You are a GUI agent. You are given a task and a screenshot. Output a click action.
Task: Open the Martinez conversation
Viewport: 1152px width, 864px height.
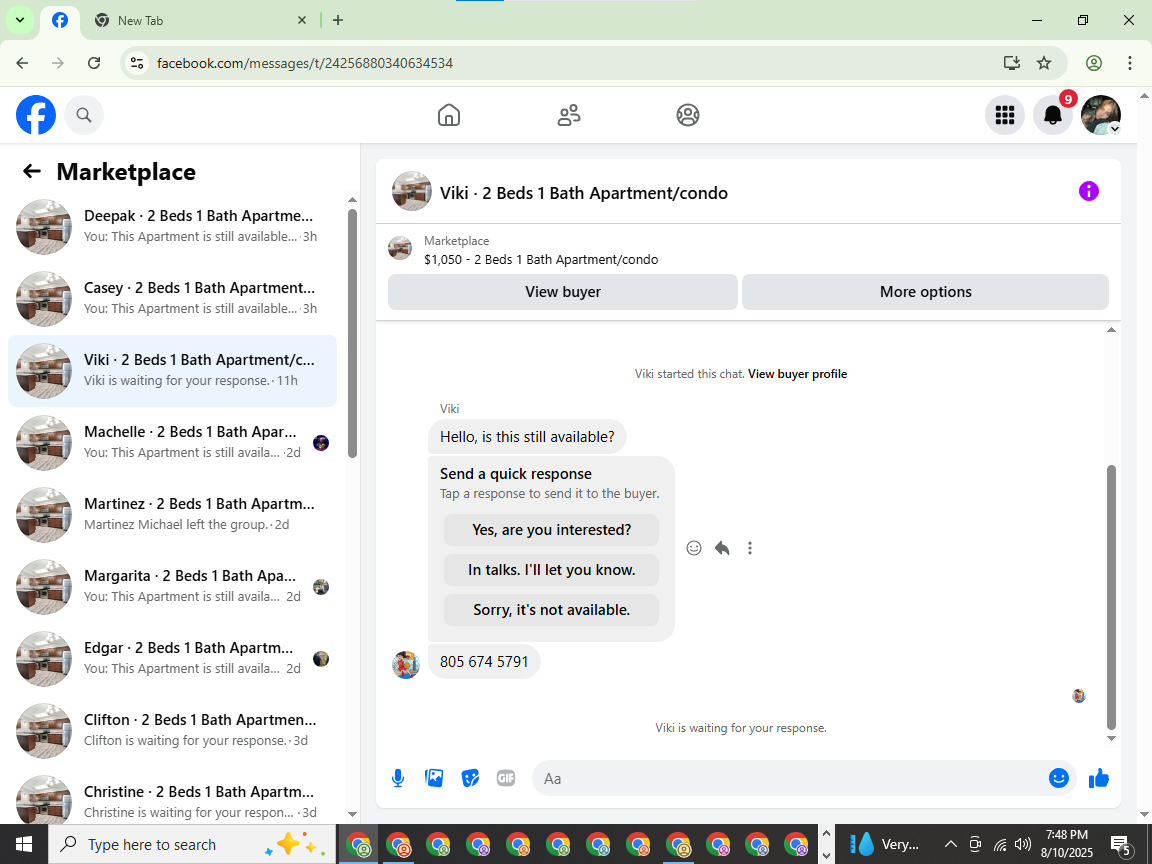click(x=173, y=514)
